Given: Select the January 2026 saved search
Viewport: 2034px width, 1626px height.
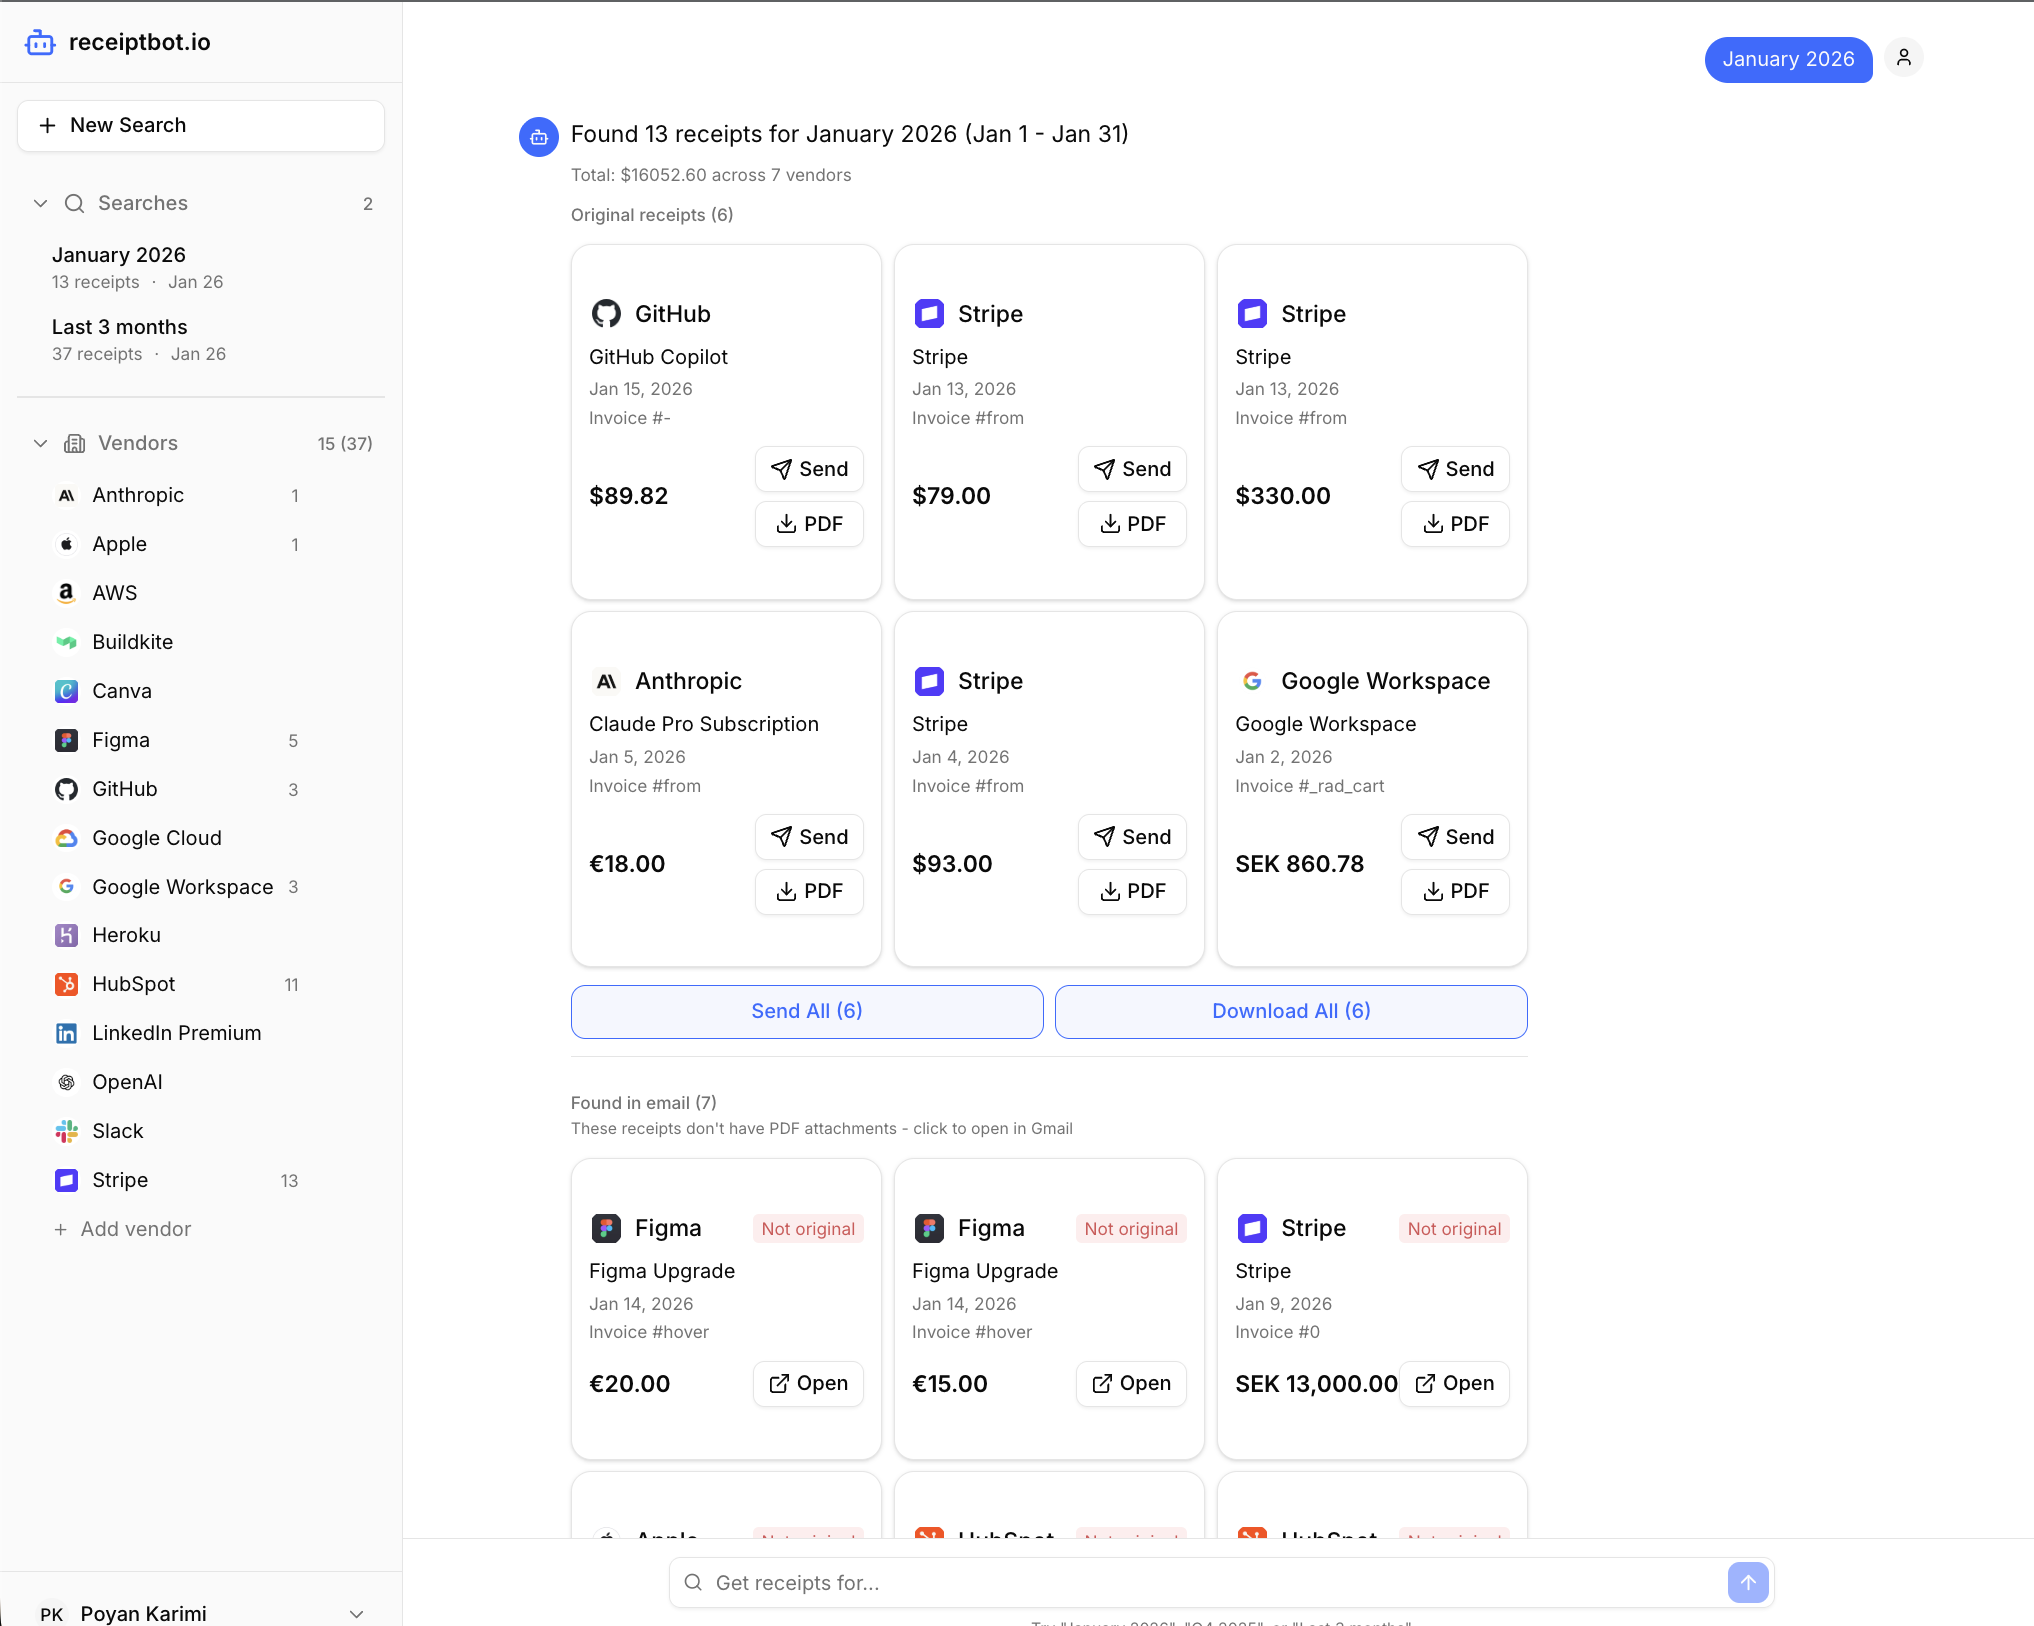Looking at the screenshot, I should pyautogui.click(x=118, y=255).
